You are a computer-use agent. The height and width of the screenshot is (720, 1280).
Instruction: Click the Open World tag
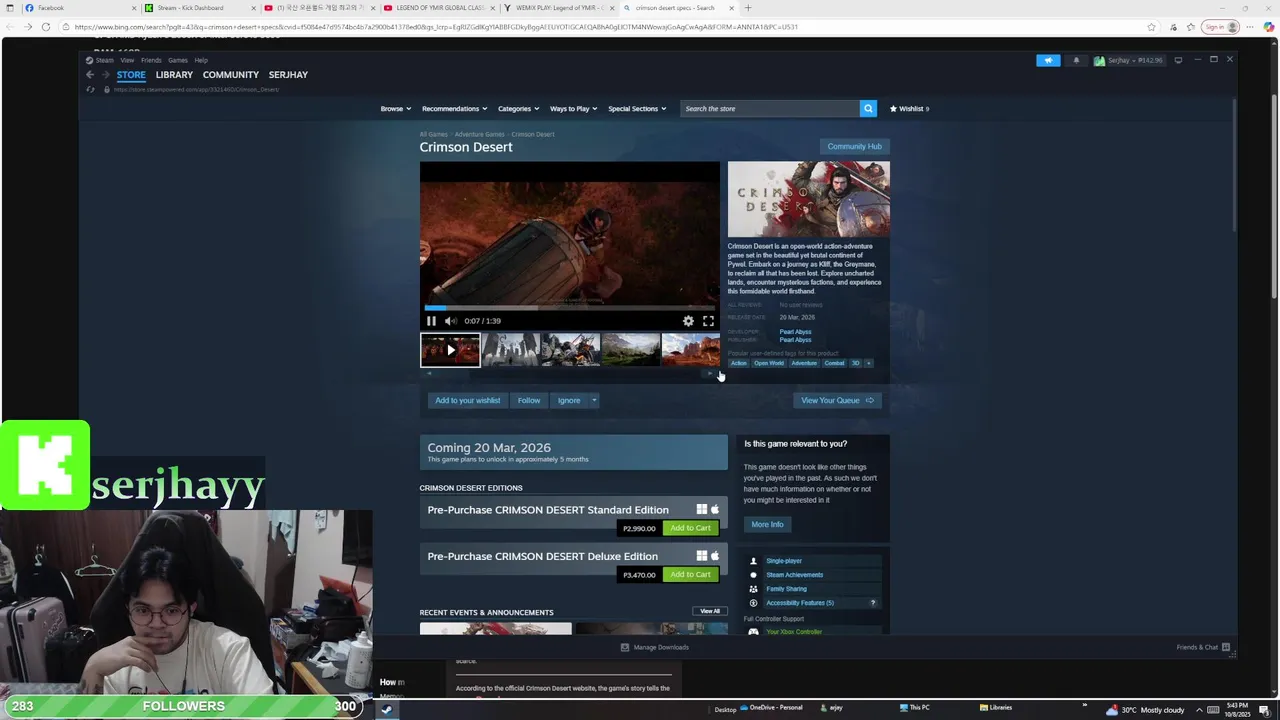tap(769, 363)
